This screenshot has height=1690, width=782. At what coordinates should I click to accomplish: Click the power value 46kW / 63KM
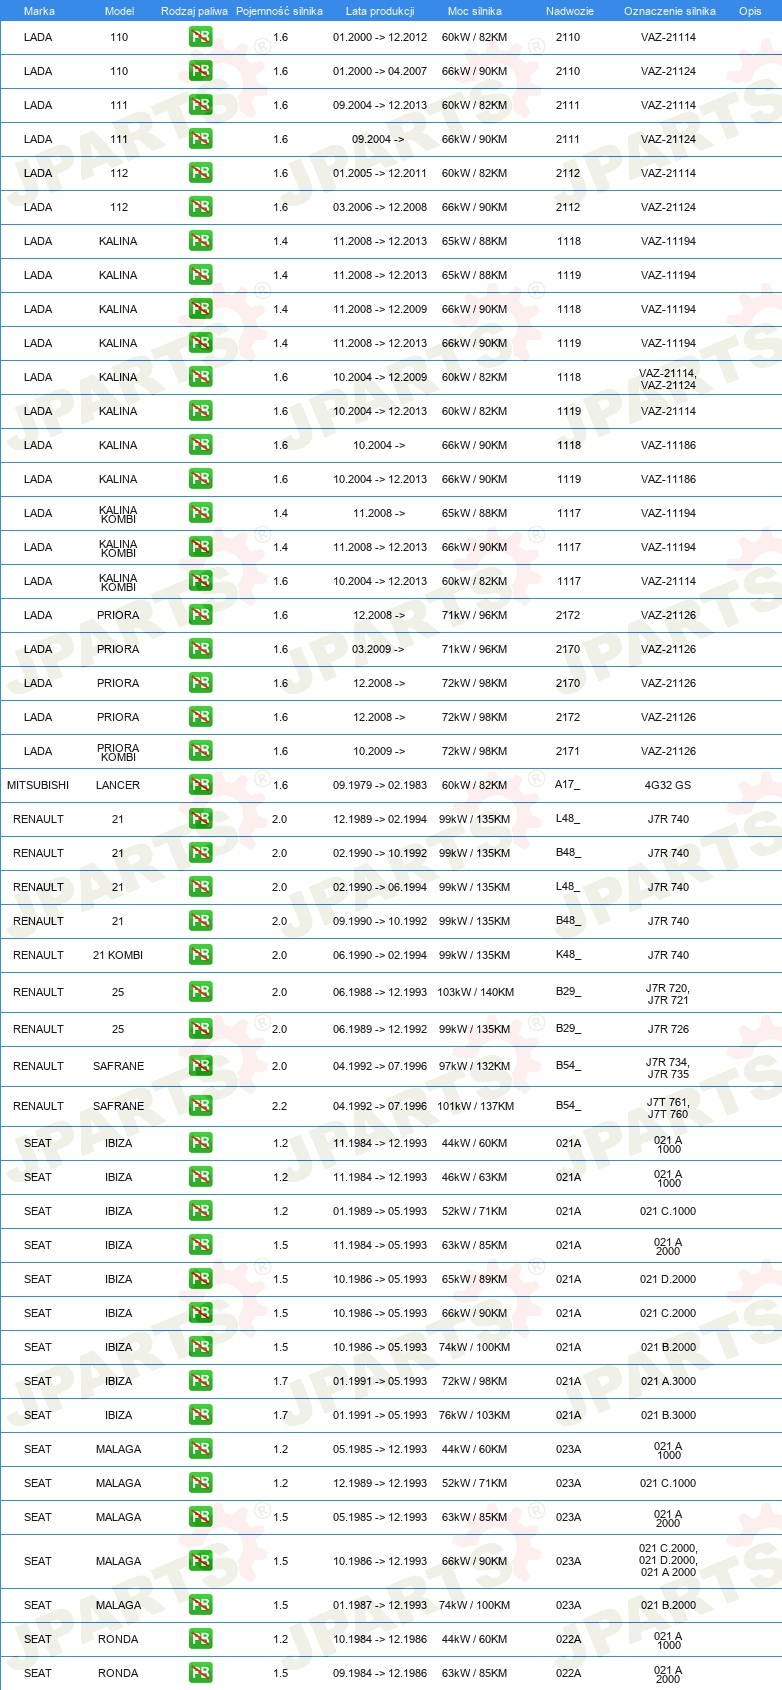coord(475,1177)
